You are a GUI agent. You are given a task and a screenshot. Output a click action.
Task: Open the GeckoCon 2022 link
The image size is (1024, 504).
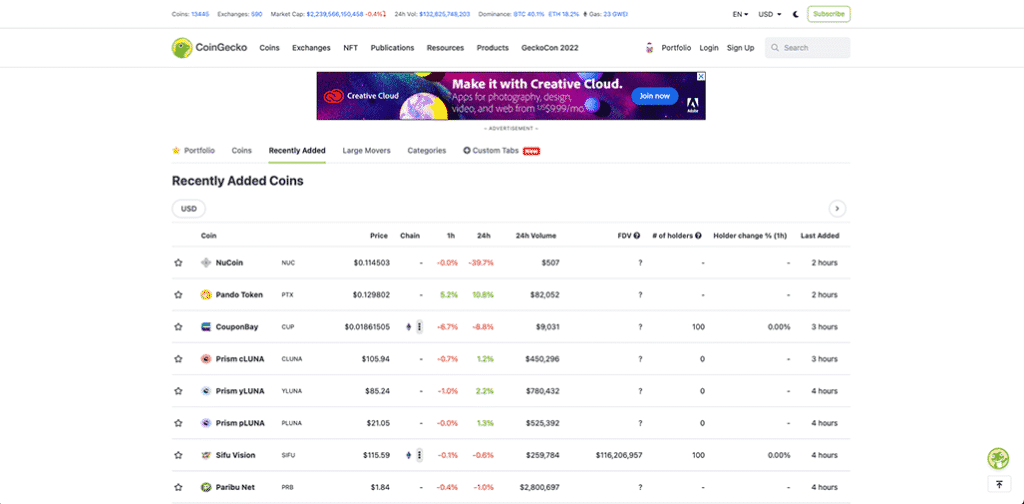pos(550,48)
